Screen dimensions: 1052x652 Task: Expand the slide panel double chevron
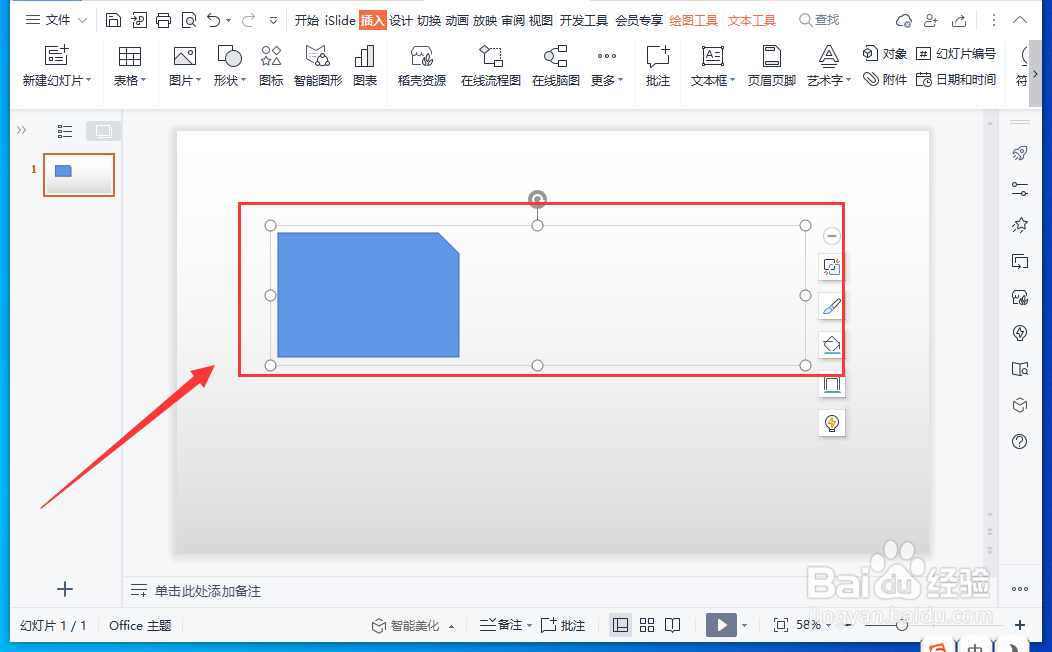tap(21, 130)
